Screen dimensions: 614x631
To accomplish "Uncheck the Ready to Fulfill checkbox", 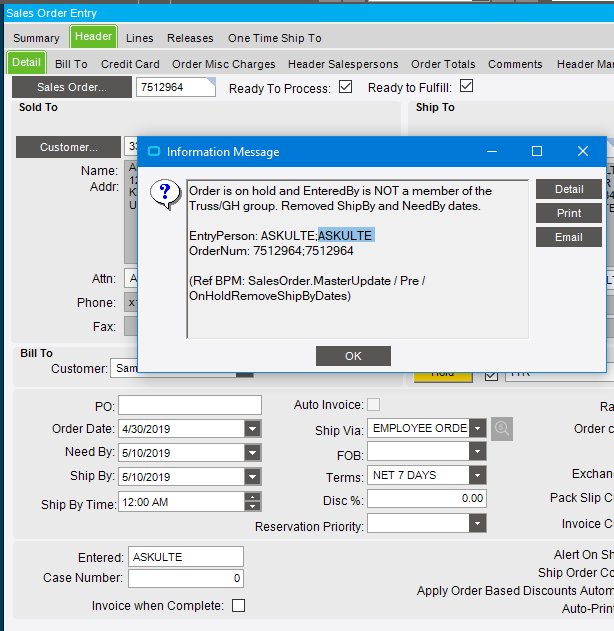I will pyautogui.click(x=465, y=88).
